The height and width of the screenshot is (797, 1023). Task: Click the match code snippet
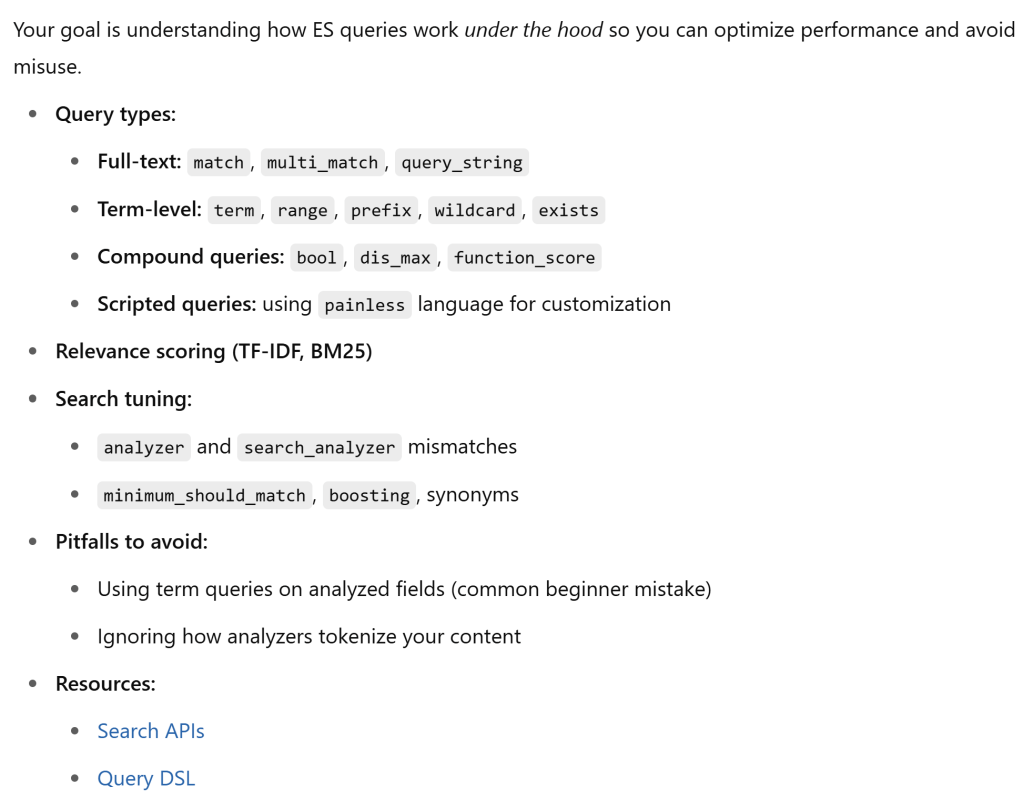coord(218,163)
